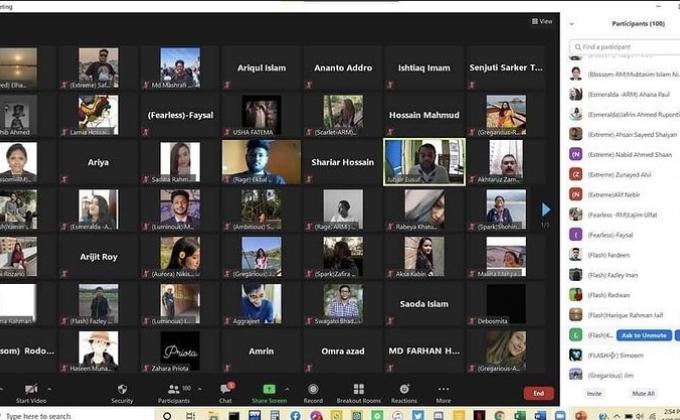The height and width of the screenshot is (420, 680).
Task: Select (Extreme) Zunayed Alvi in participants list
Action: (625, 172)
